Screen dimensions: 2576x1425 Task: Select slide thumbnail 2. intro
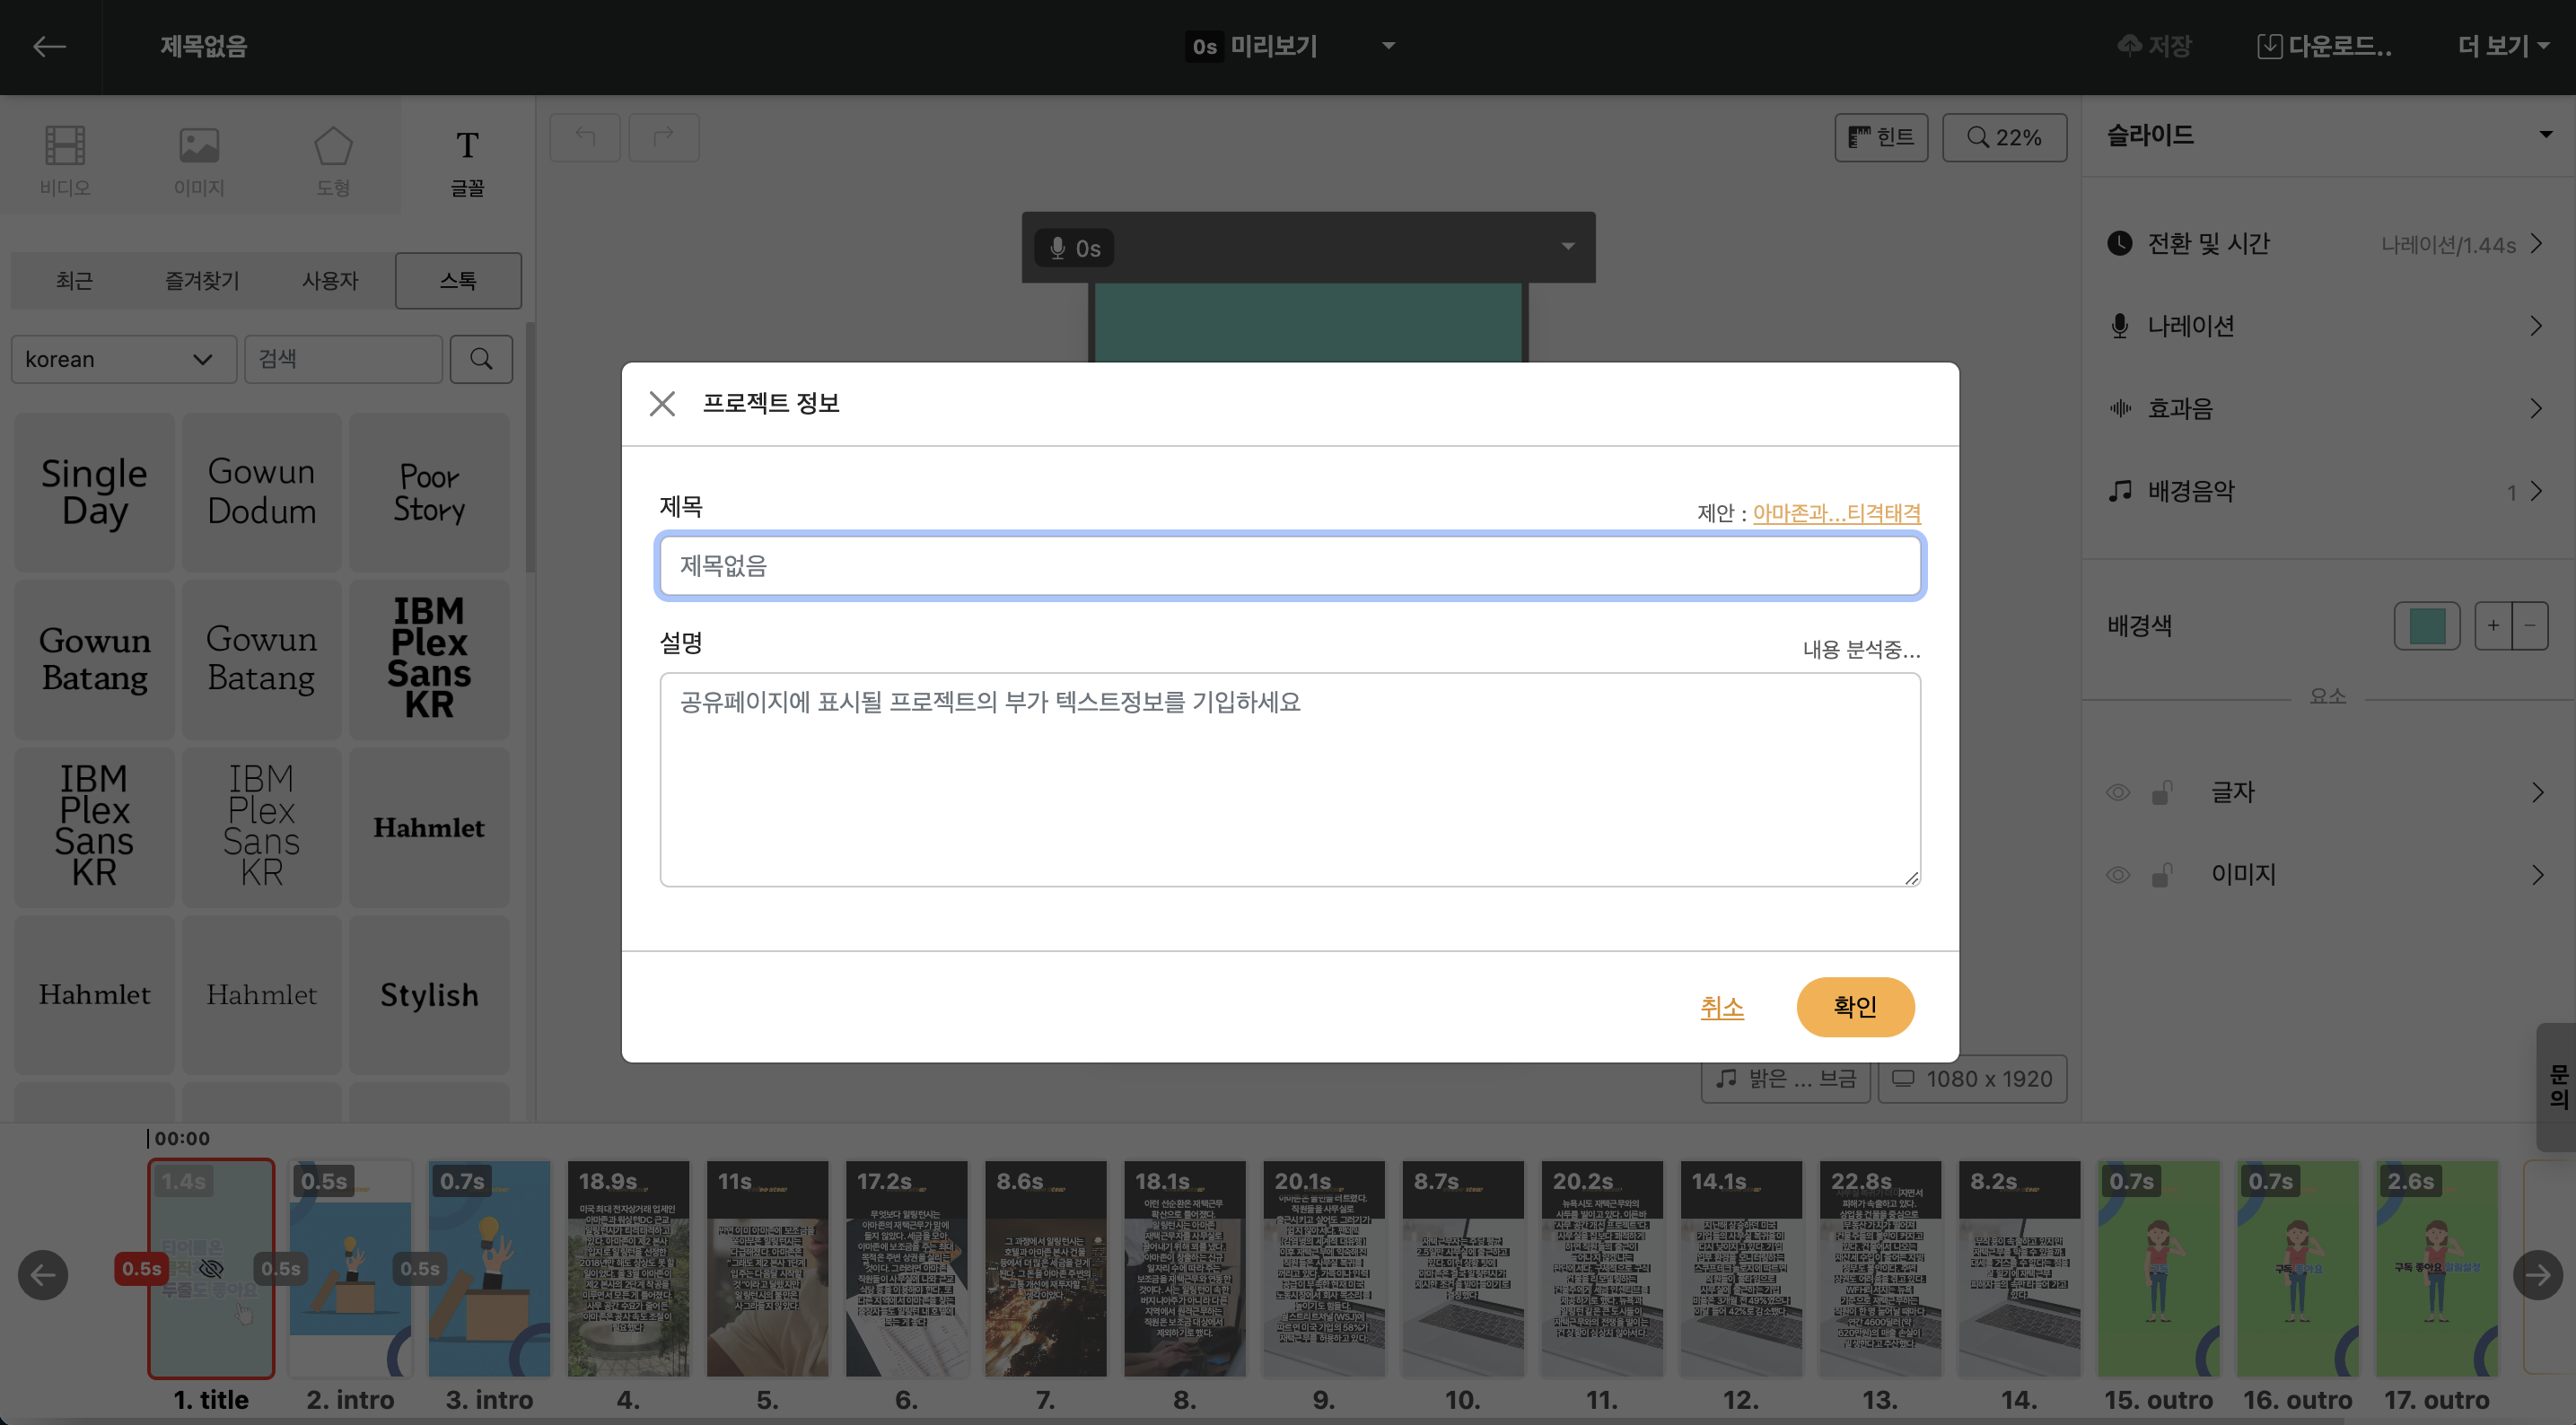[350, 1268]
